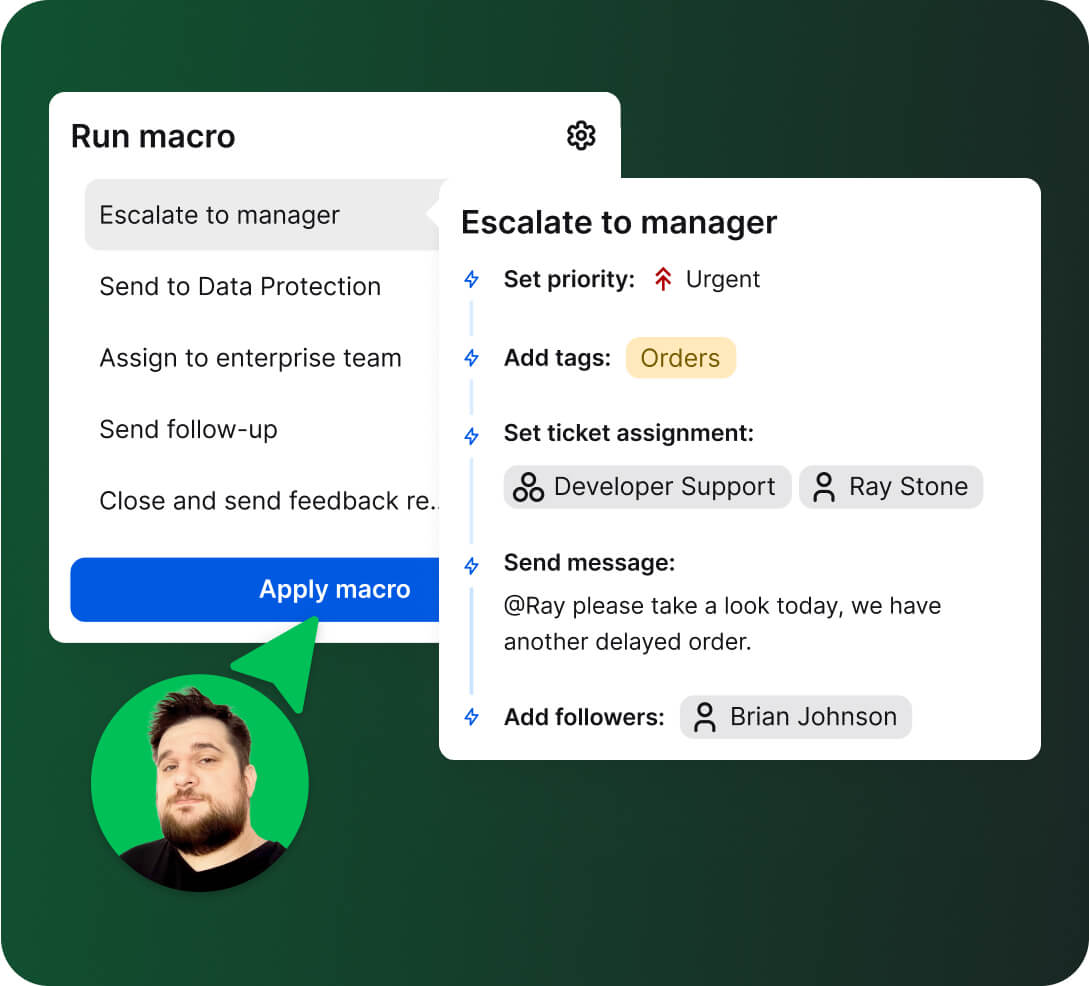Toggle the Brian Johnson follower chip

tap(795, 717)
